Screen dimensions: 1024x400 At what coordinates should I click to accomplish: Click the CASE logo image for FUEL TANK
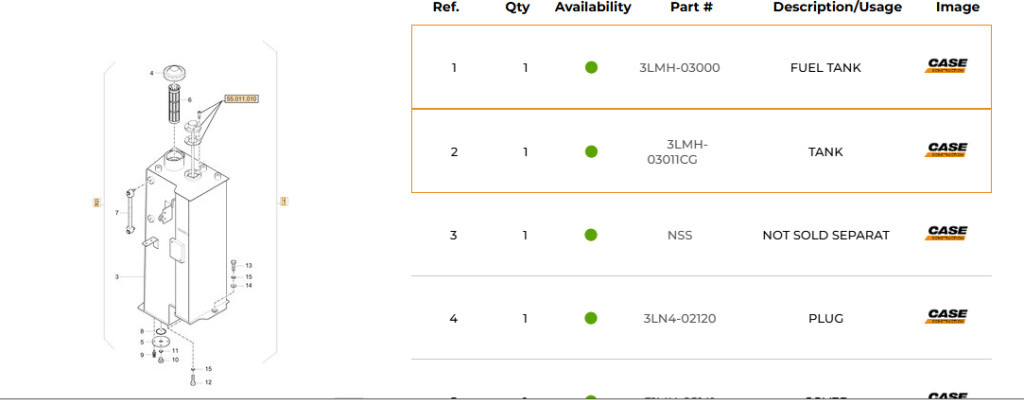pos(946,66)
